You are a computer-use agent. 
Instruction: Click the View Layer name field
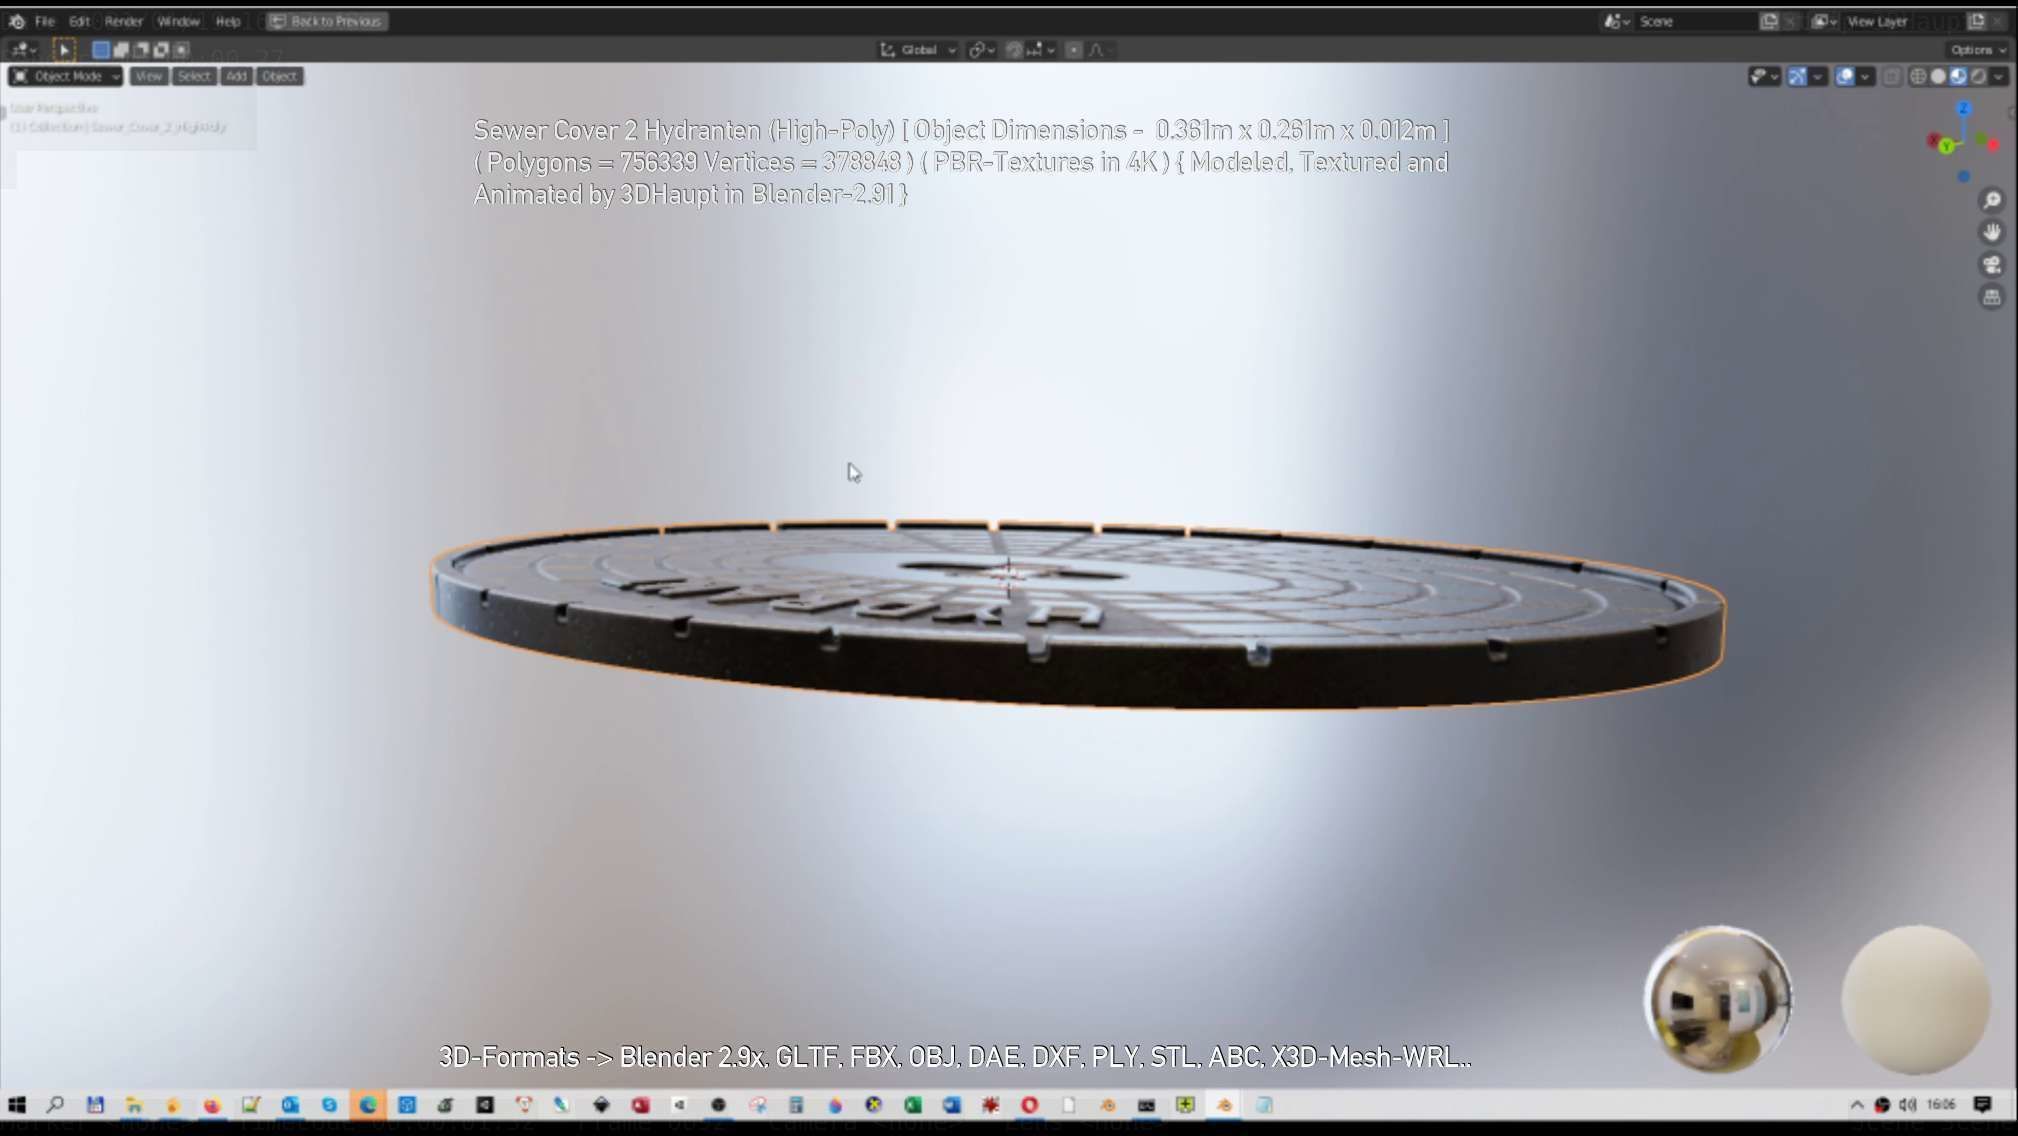pyautogui.click(x=1903, y=21)
